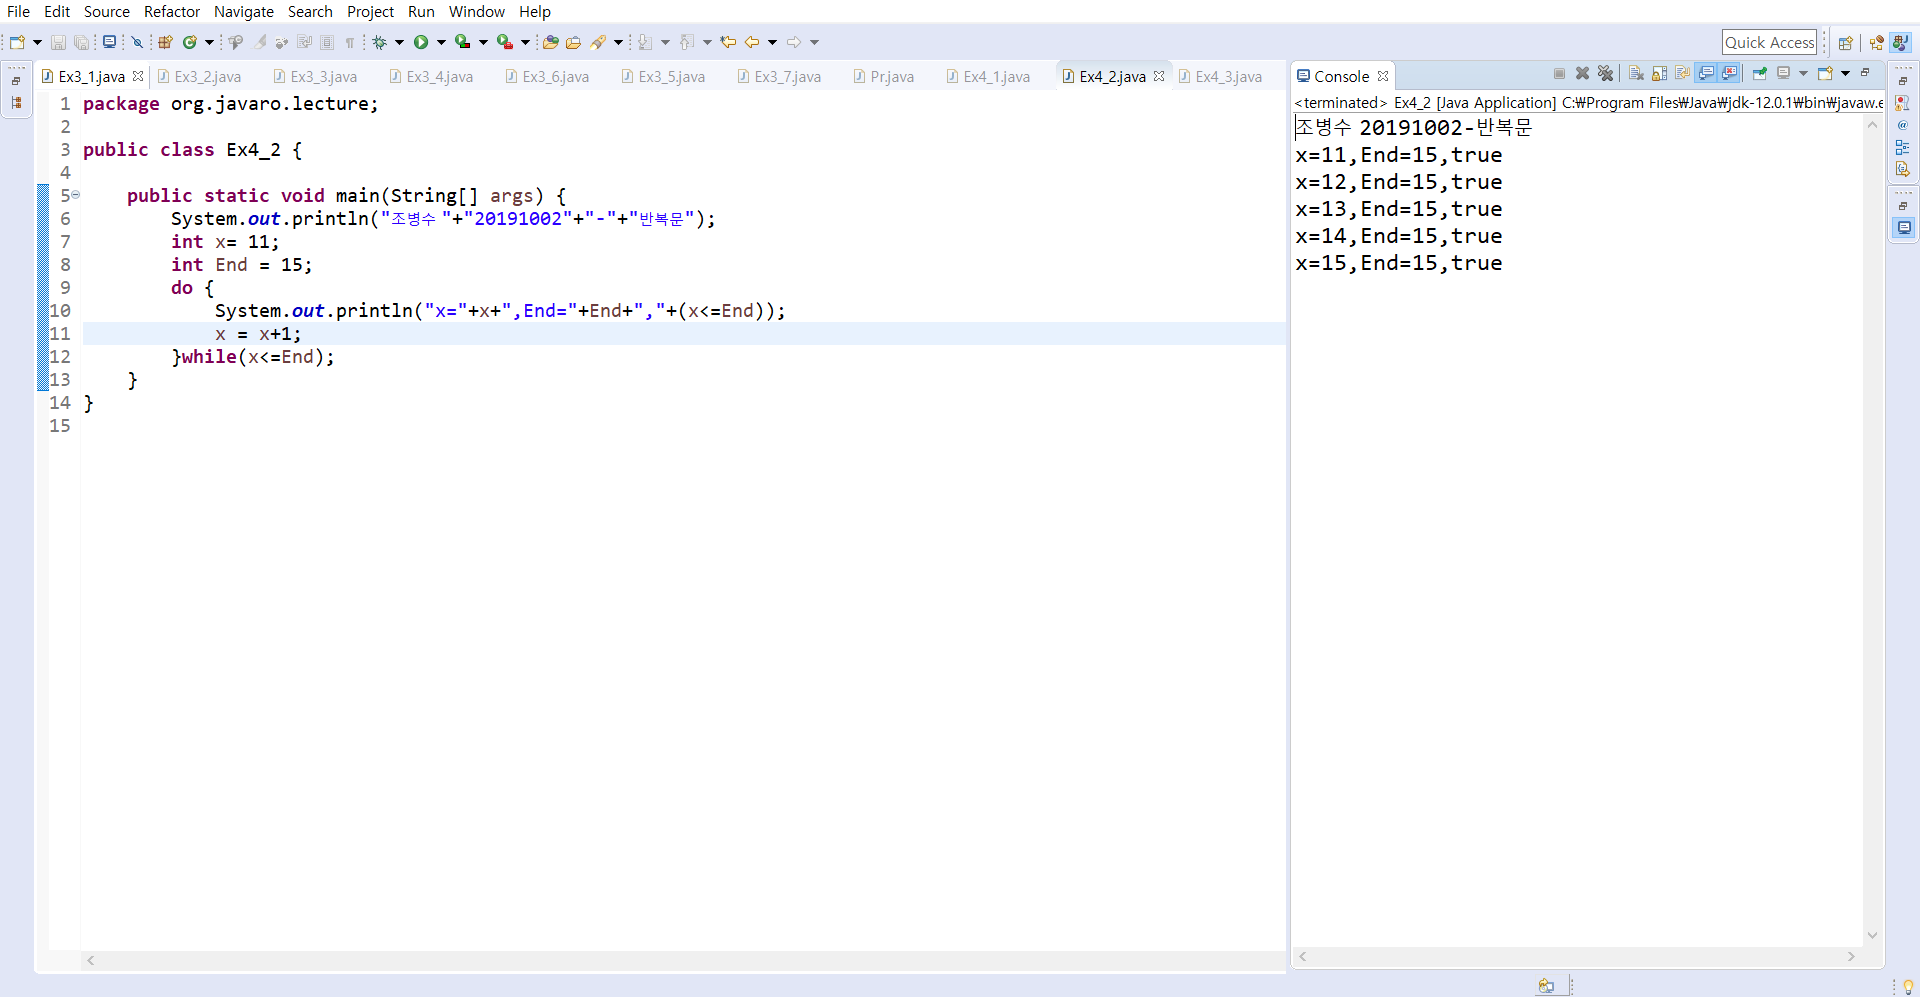Click the Forward navigation arrow
The height and width of the screenshot is (997, 1920).
pos(794,42)
